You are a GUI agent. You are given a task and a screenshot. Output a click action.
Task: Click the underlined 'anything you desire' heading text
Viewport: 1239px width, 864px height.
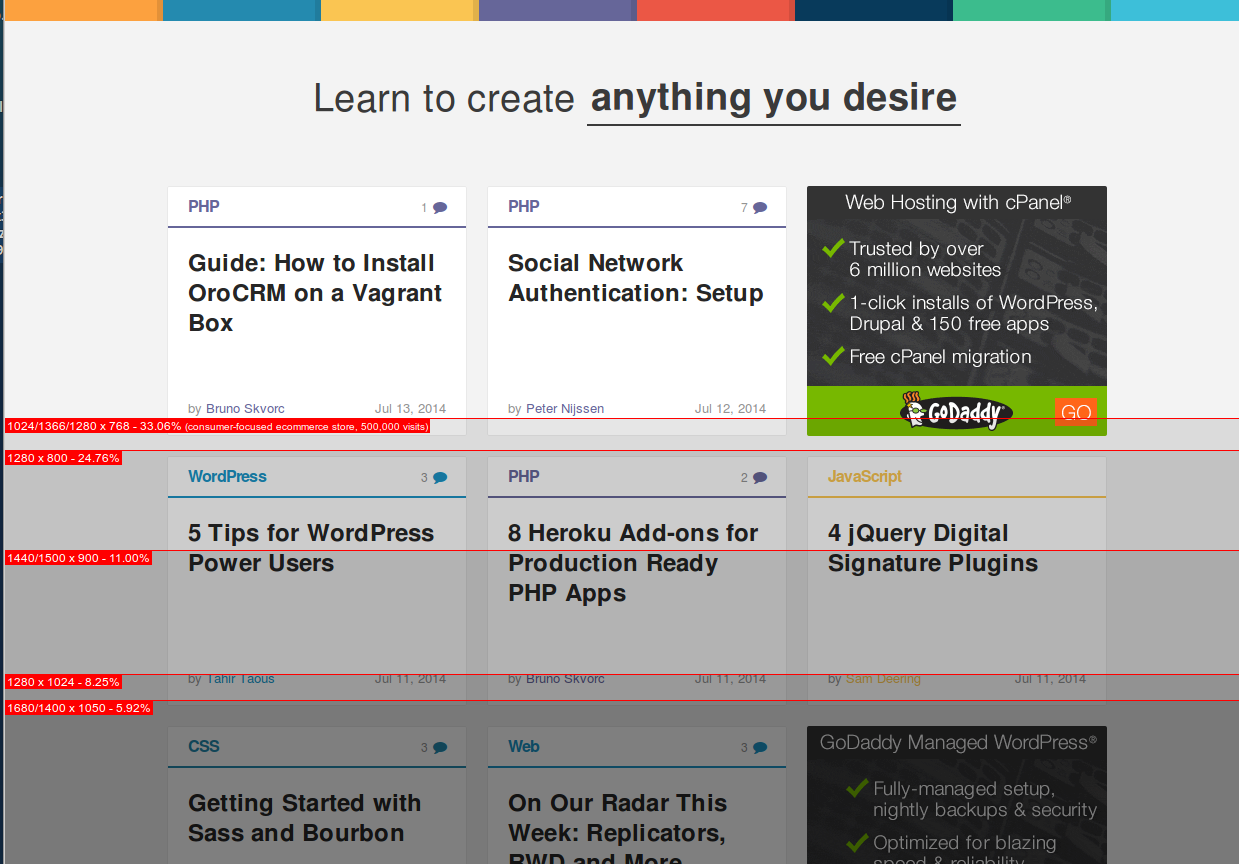click(x=773, y=98)
